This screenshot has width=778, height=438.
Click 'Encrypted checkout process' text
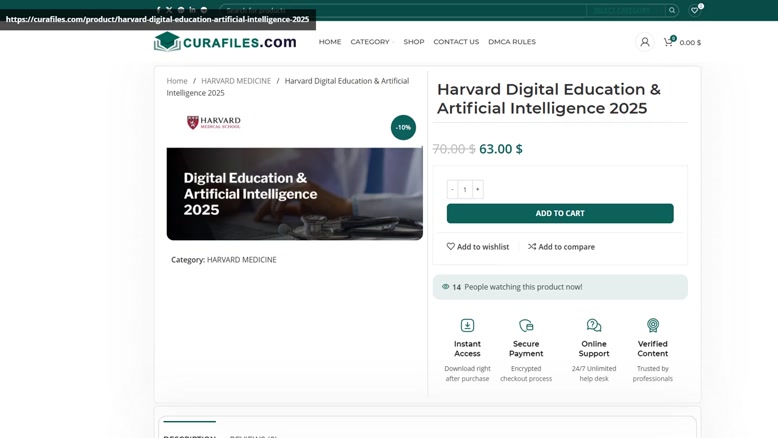coord(526,374)
